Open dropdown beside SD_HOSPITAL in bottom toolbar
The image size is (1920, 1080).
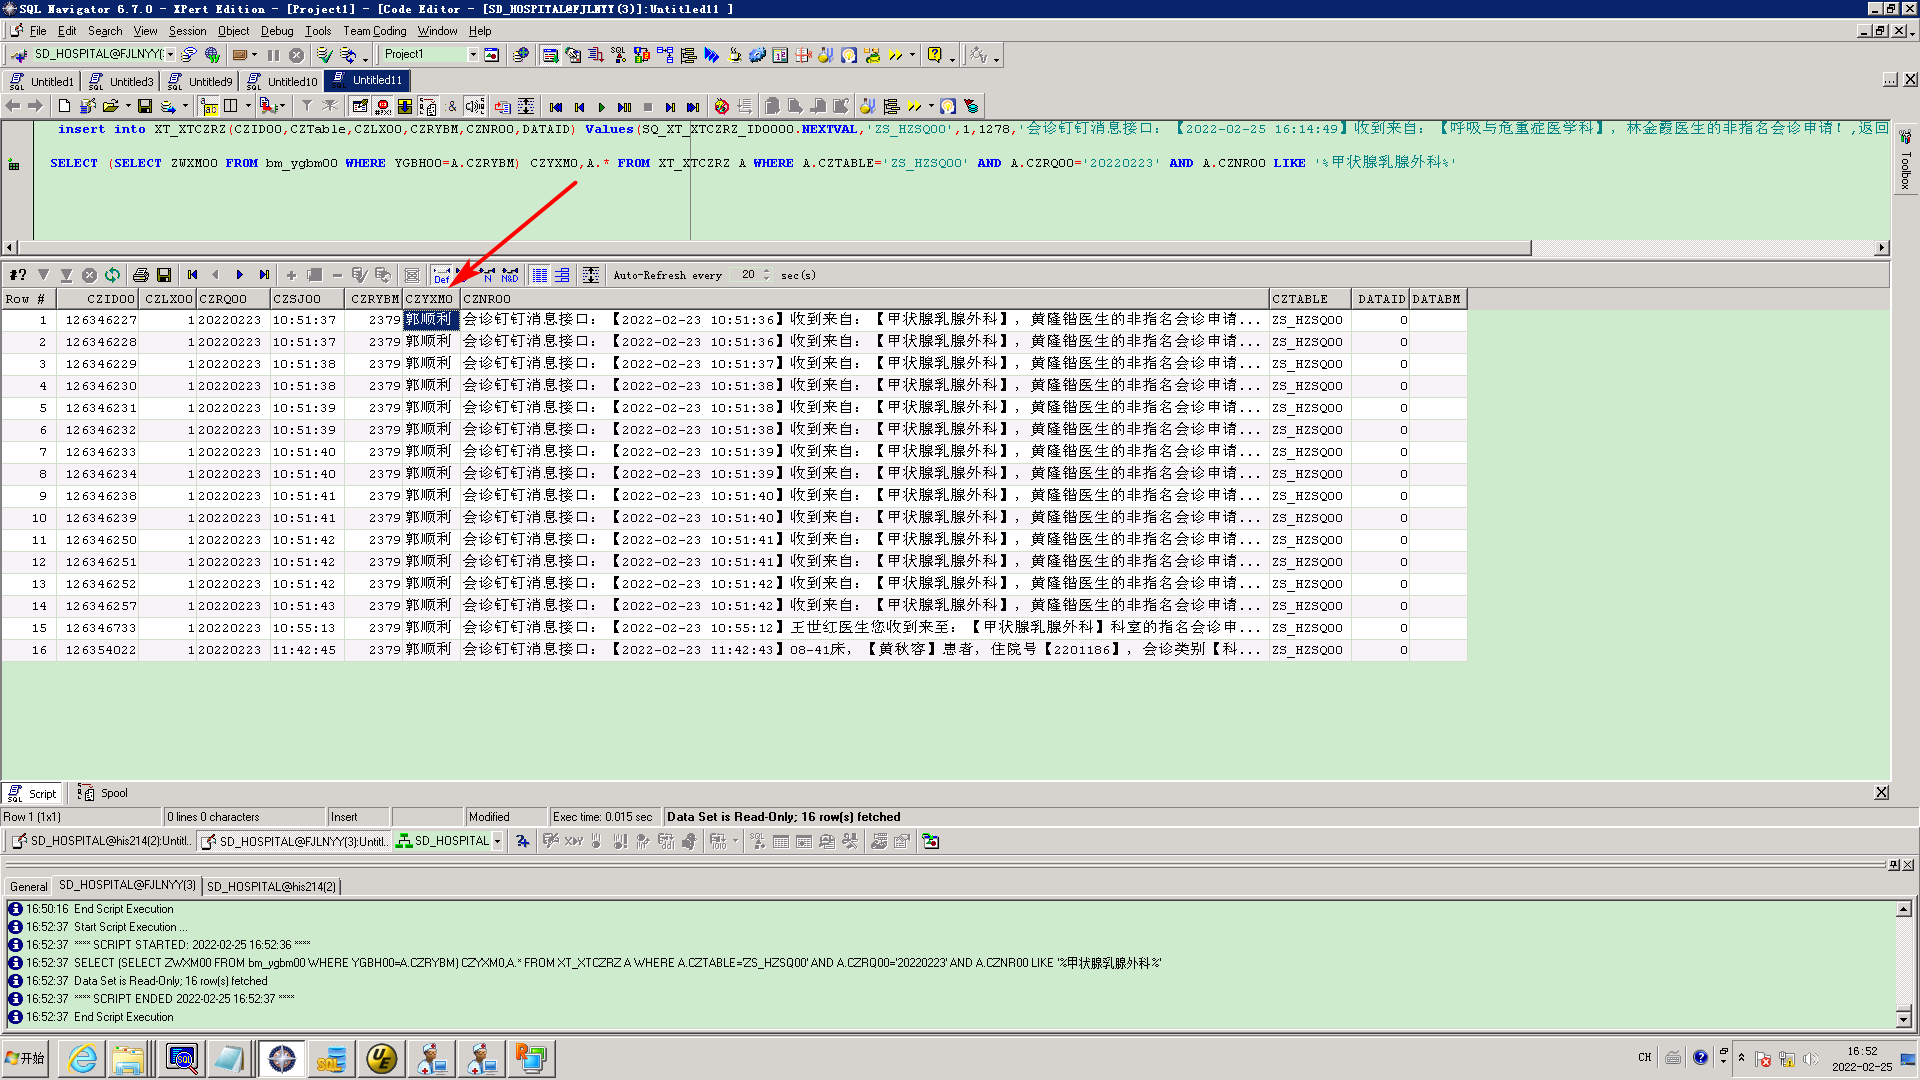(x=497, y=842)
